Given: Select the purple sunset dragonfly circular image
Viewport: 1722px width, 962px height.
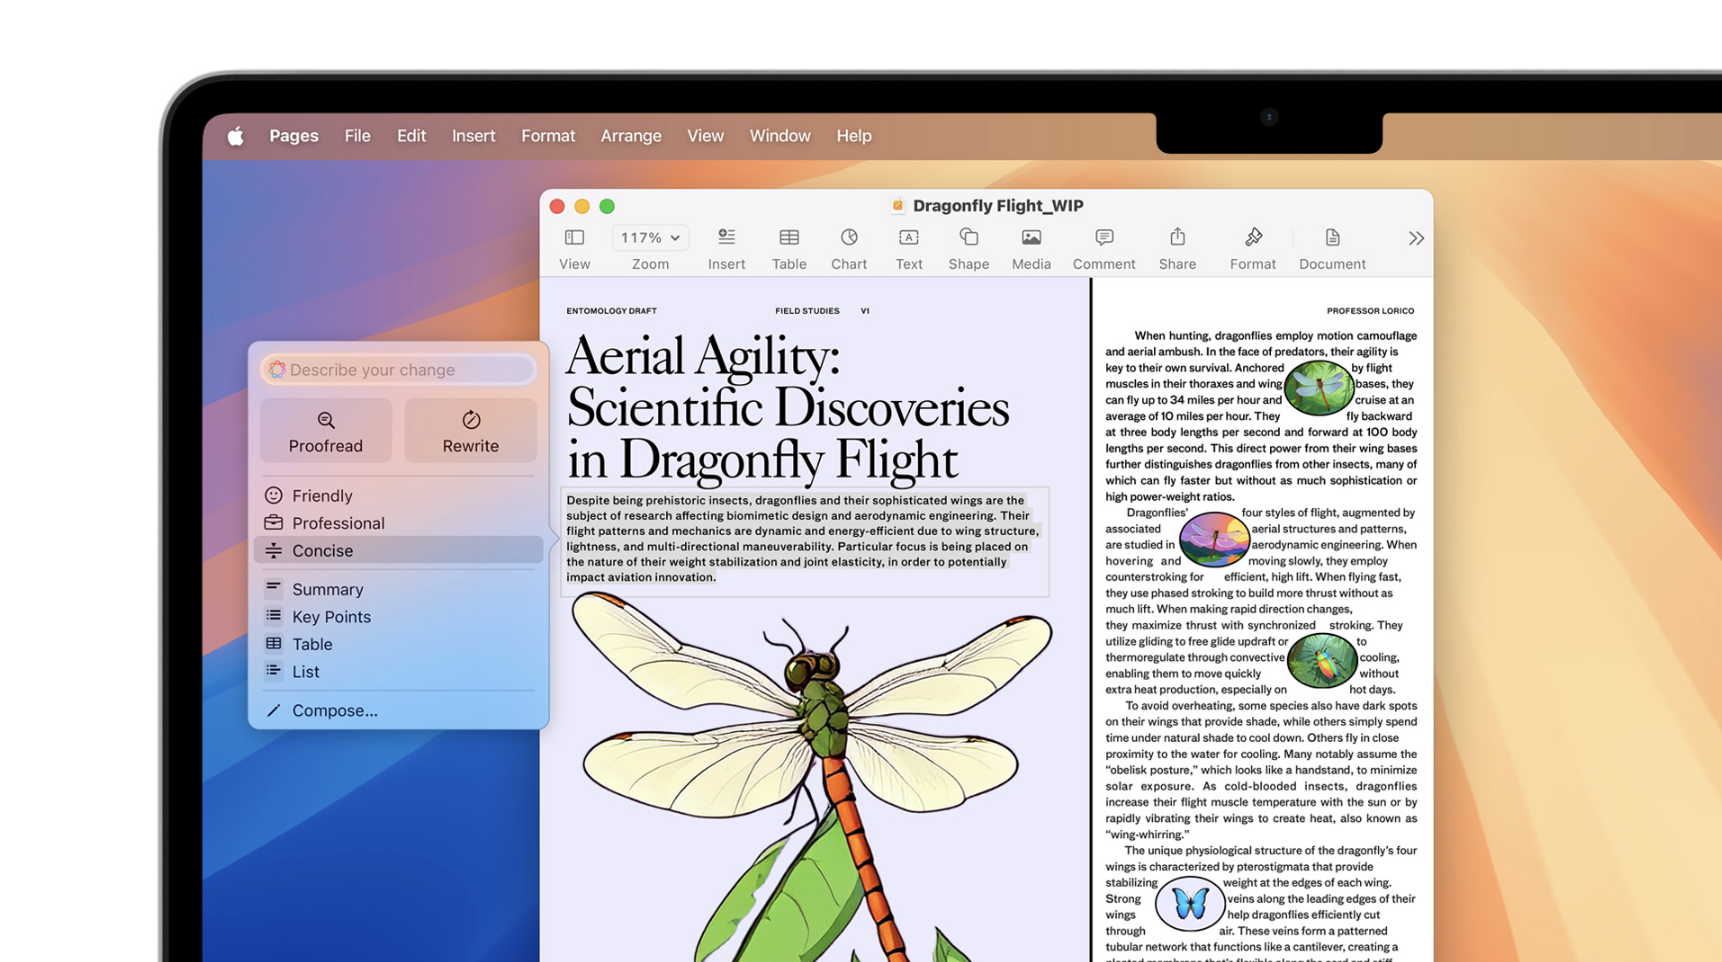Looking at the screenshot, I should pos(1214,539).
